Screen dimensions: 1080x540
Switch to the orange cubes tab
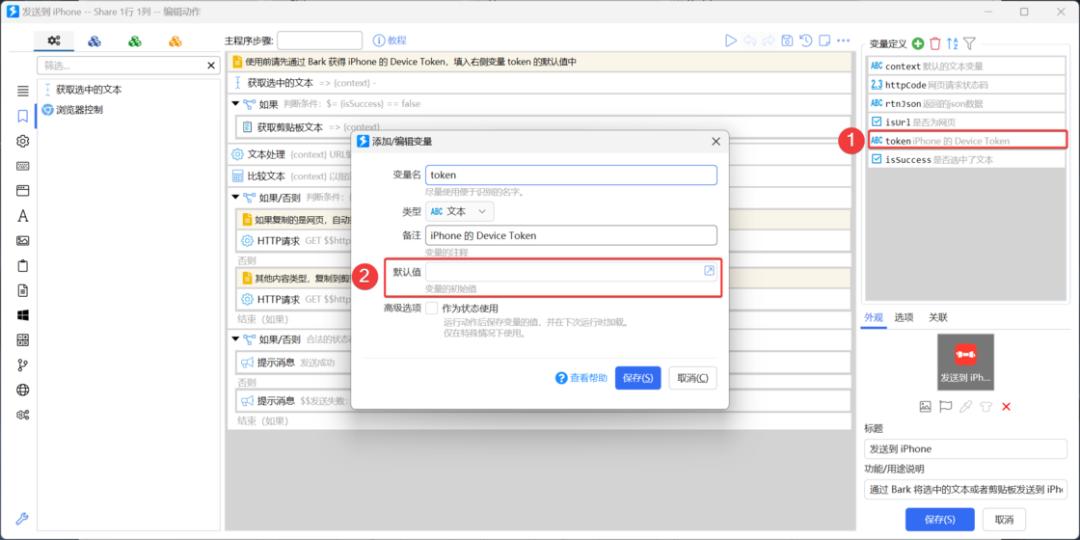click(176, 41)
